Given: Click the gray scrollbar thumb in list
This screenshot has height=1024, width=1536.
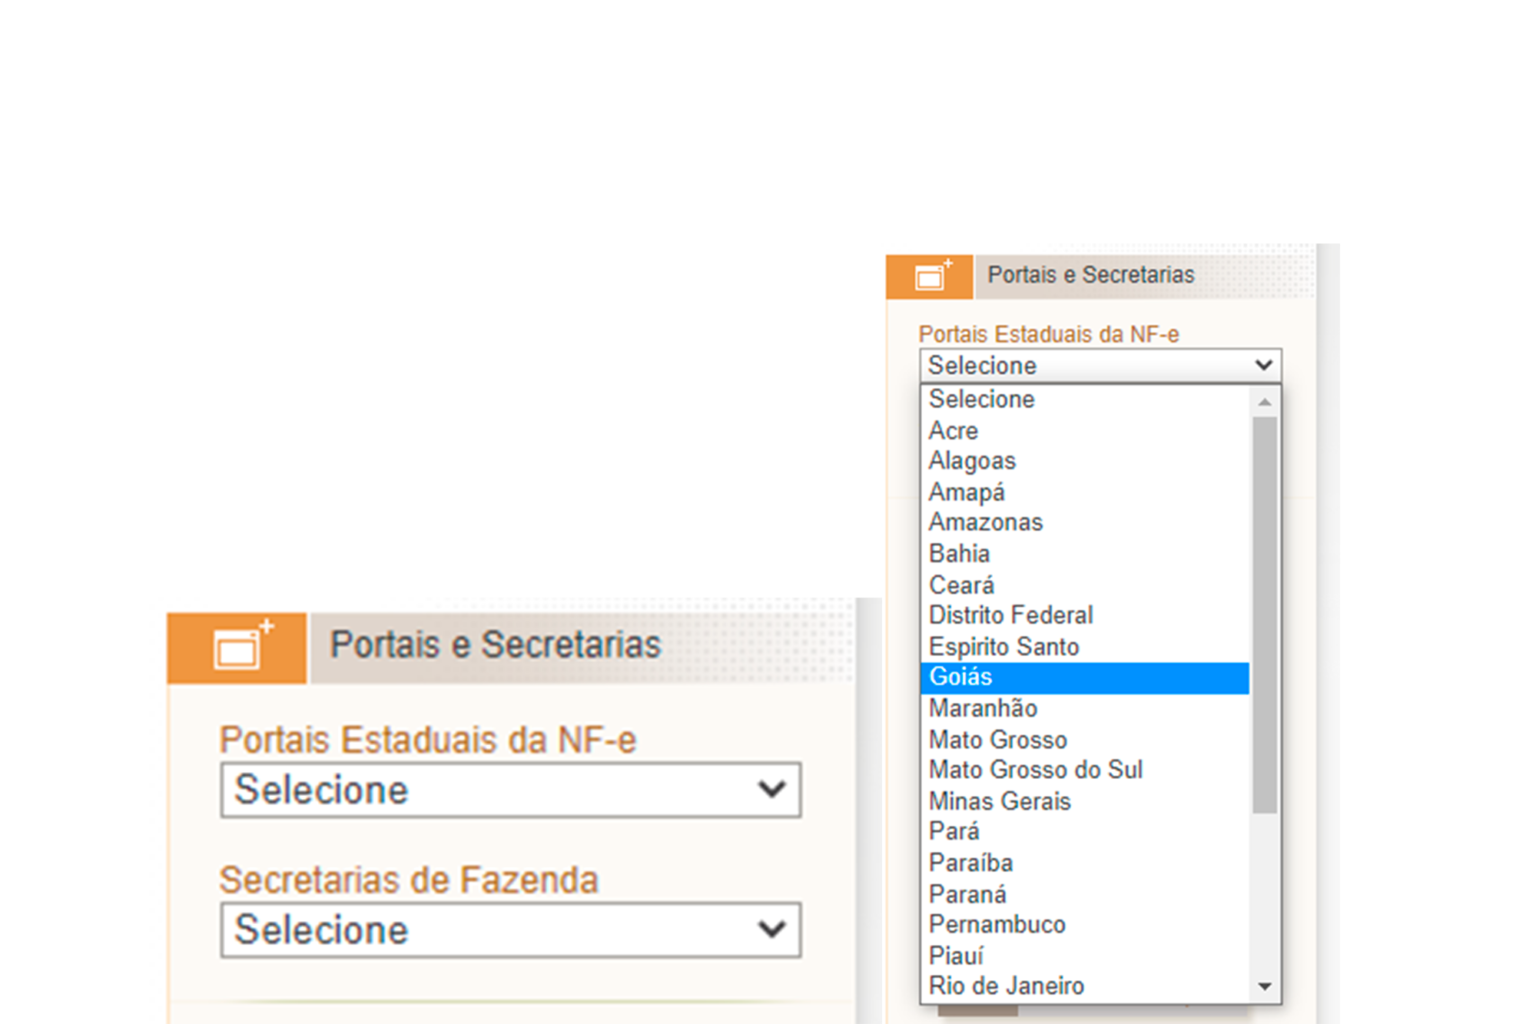Looking at the screenshot, I should pyautogui.click(x=1265, y=615).
